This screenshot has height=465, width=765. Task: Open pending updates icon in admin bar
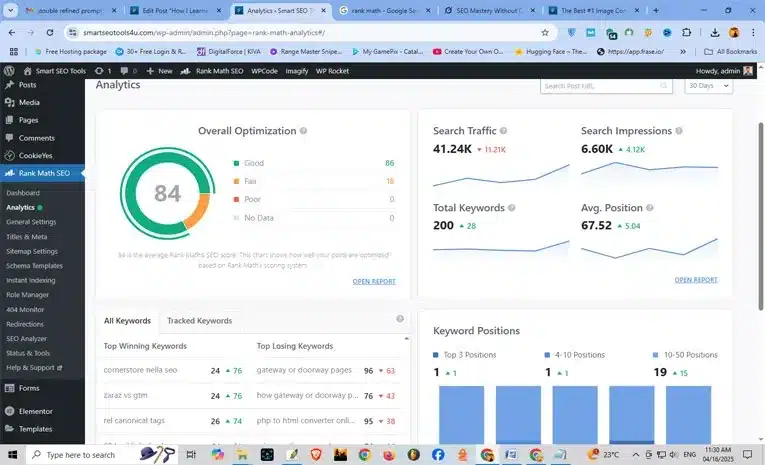click(102, 71)
